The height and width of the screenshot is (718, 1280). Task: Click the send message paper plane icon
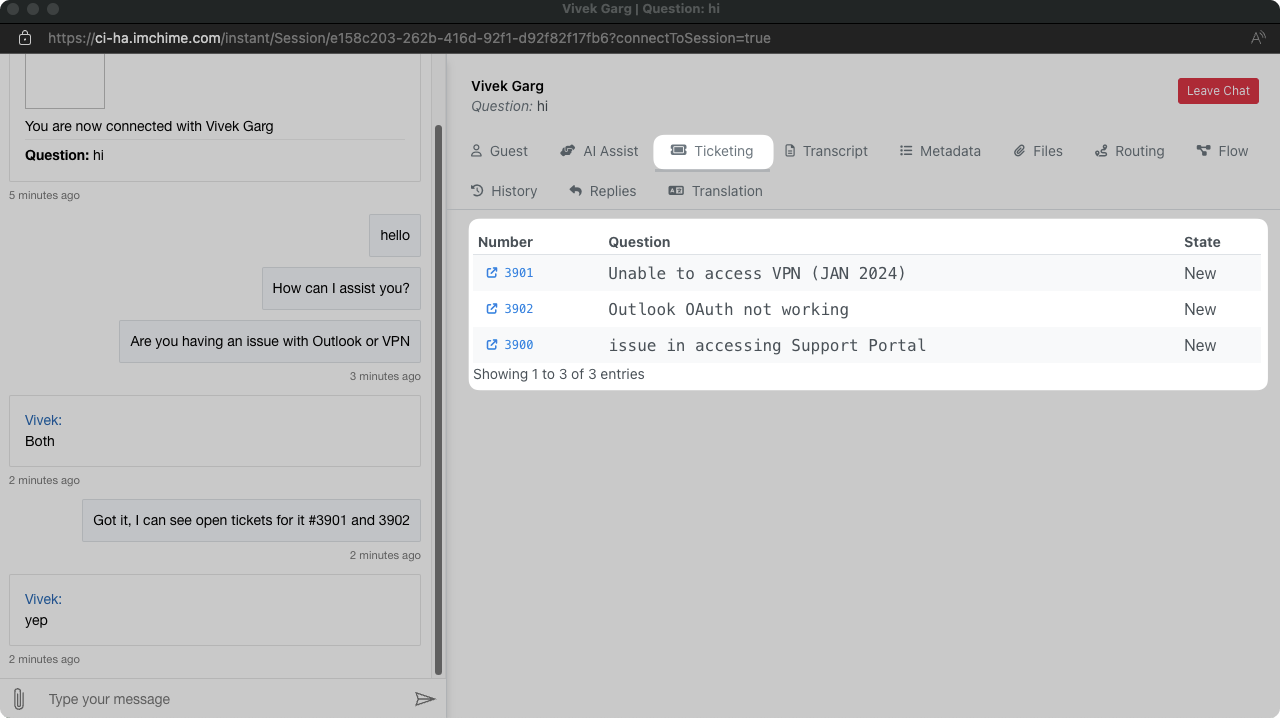[x=425, y=699]
